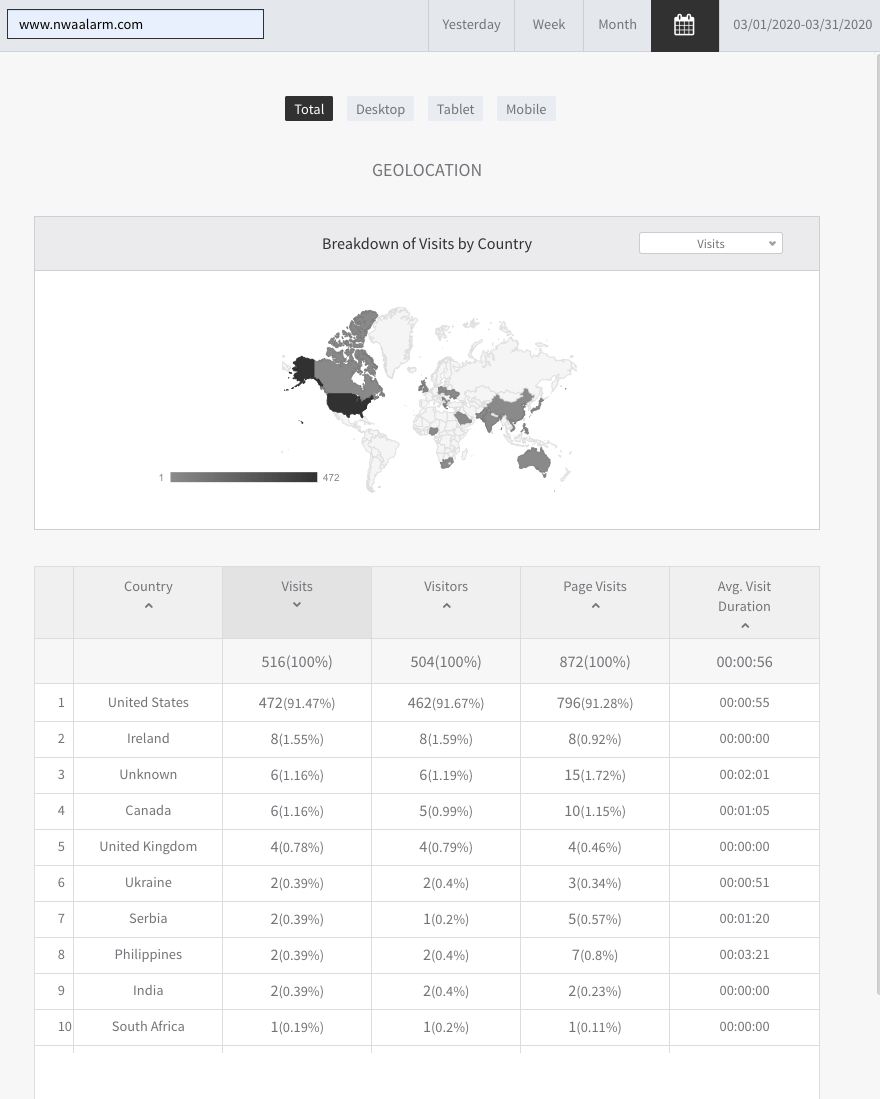This screenshot has height=1099, width=880.
Task: Click the 03/01/2020-03/31/2020 date range
Action: click(x=802, y=25)
